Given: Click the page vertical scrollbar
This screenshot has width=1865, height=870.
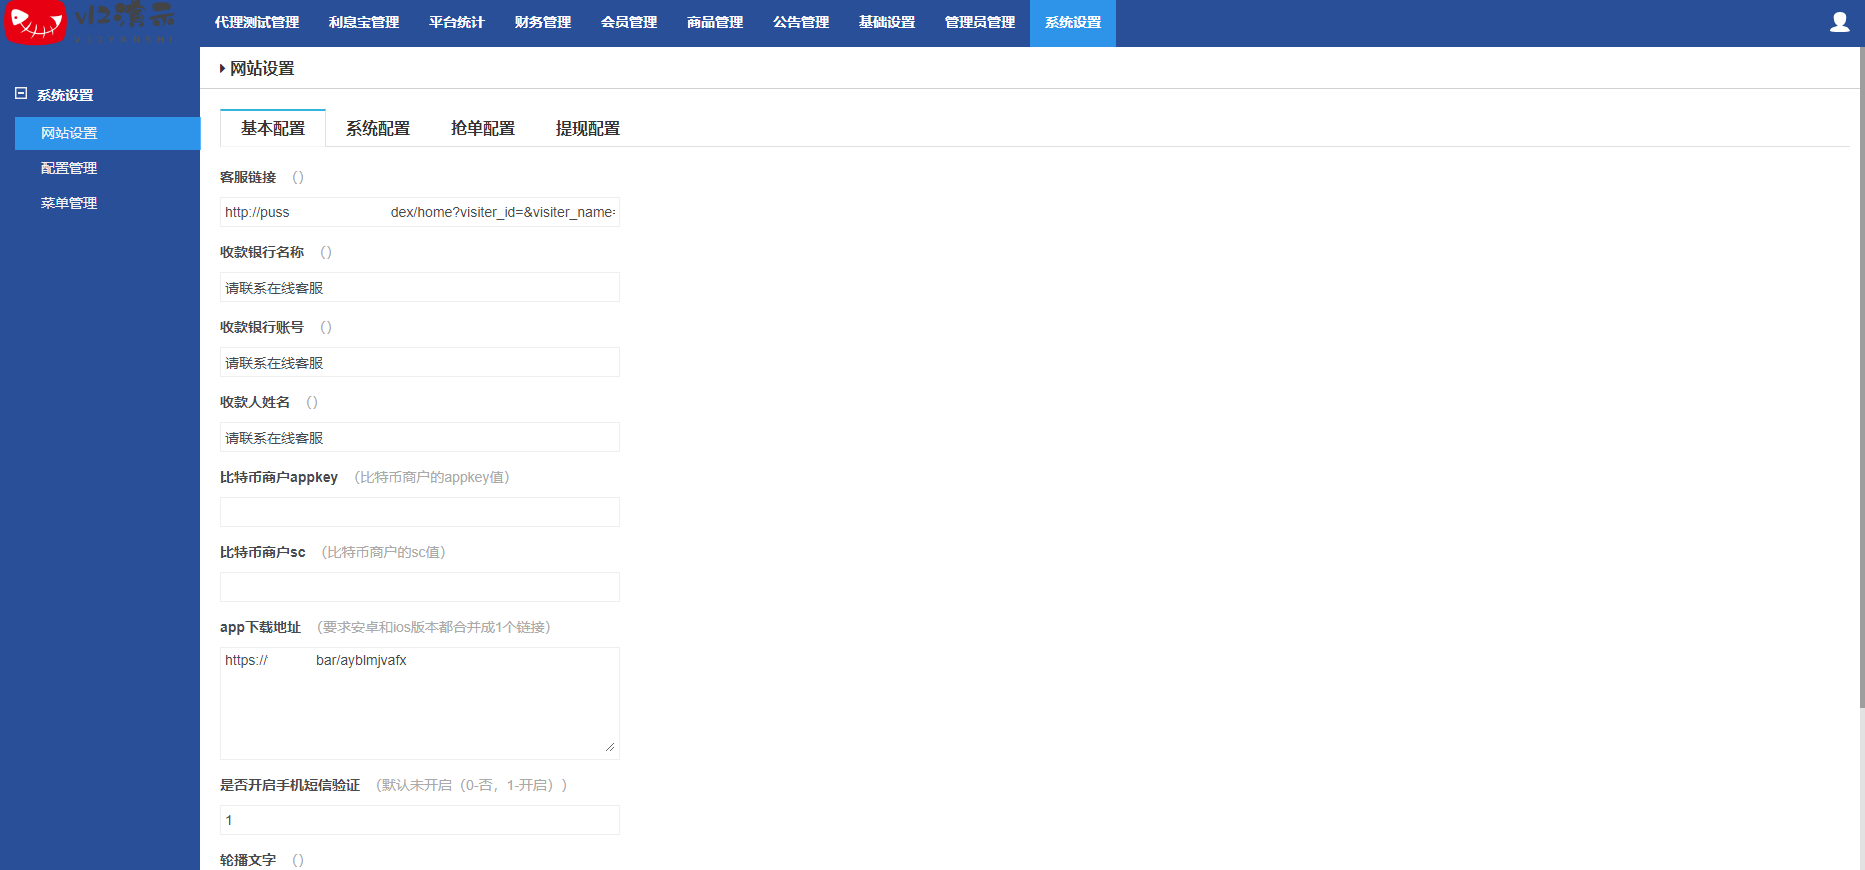Looking at the screenshot, I should [1860, 400].
